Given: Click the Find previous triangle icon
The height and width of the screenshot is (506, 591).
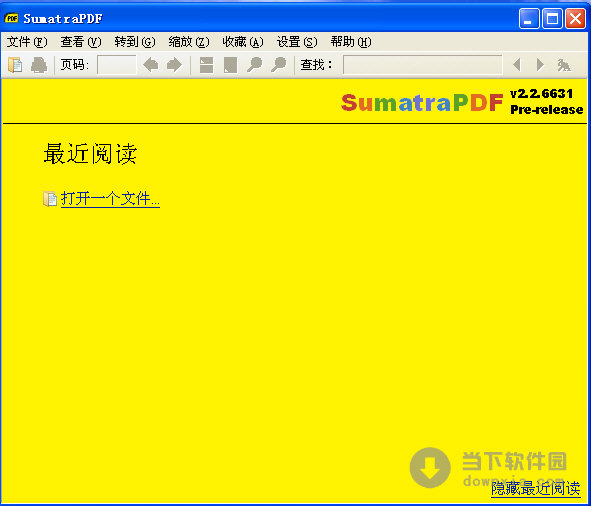Looking at the screenshot, I should click(x=517, y=65).
